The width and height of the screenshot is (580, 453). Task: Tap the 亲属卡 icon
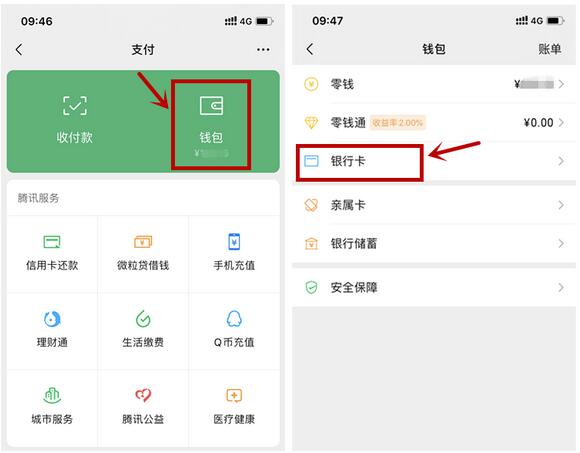pos(311,205)
